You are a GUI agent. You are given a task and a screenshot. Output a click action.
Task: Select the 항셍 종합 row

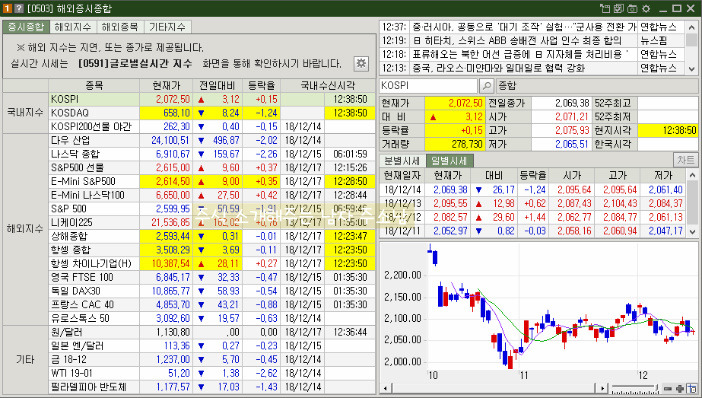coord(212,250)
